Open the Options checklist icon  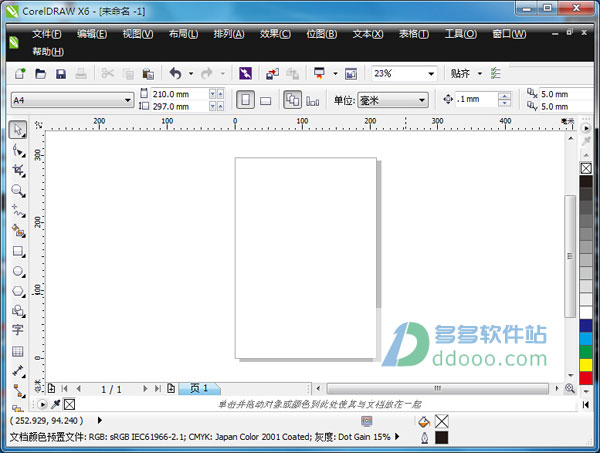click(x=496, y=73)
